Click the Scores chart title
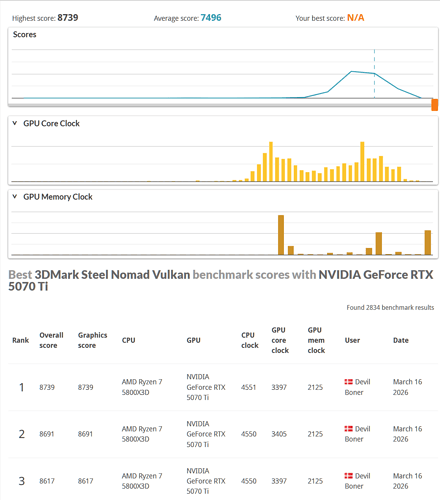 click(x=24, y=34)
